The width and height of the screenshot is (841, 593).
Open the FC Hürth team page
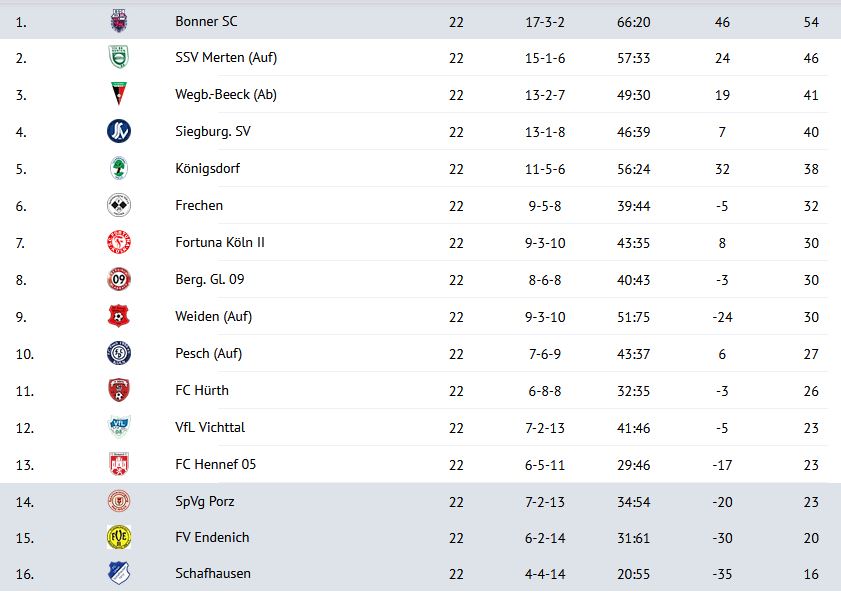202,390
